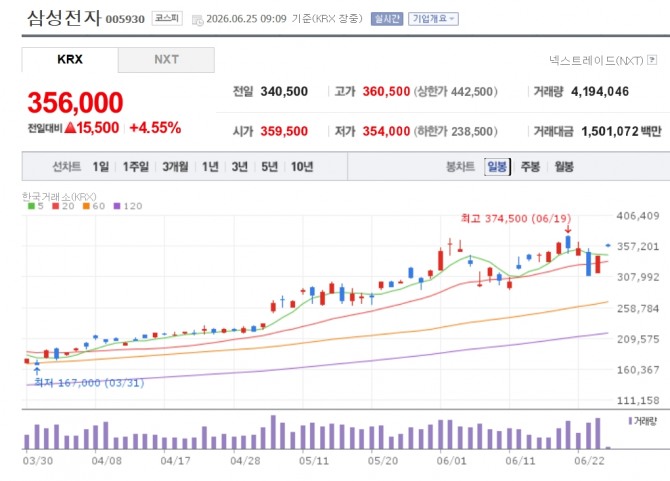Image resolution: width=670 pixels, height=481 pixels.
Task: Show the 5년 line chart
Action: (269, 167)
